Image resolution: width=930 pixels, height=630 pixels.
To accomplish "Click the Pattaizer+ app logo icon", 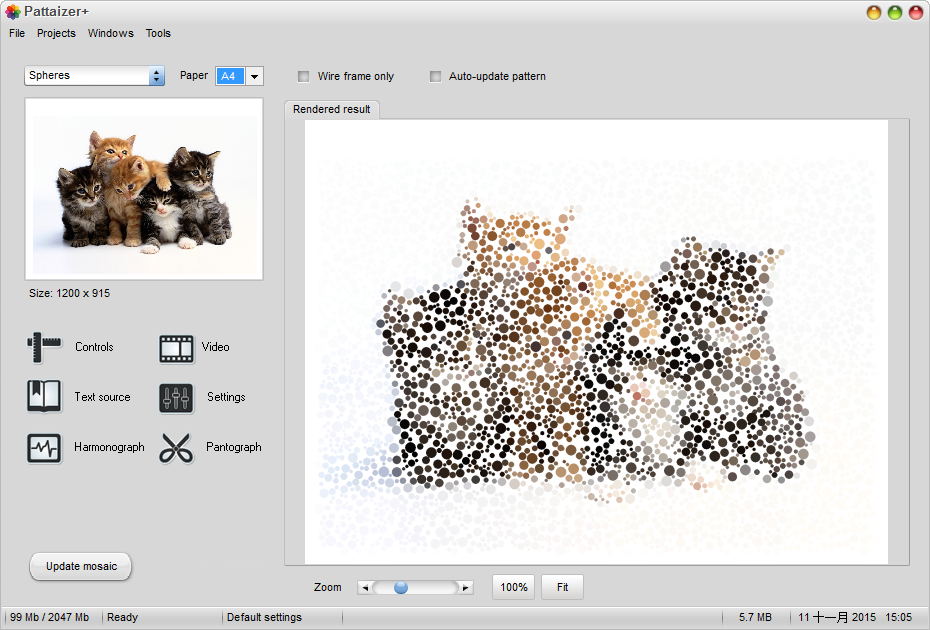I will [x=12, y=12].
